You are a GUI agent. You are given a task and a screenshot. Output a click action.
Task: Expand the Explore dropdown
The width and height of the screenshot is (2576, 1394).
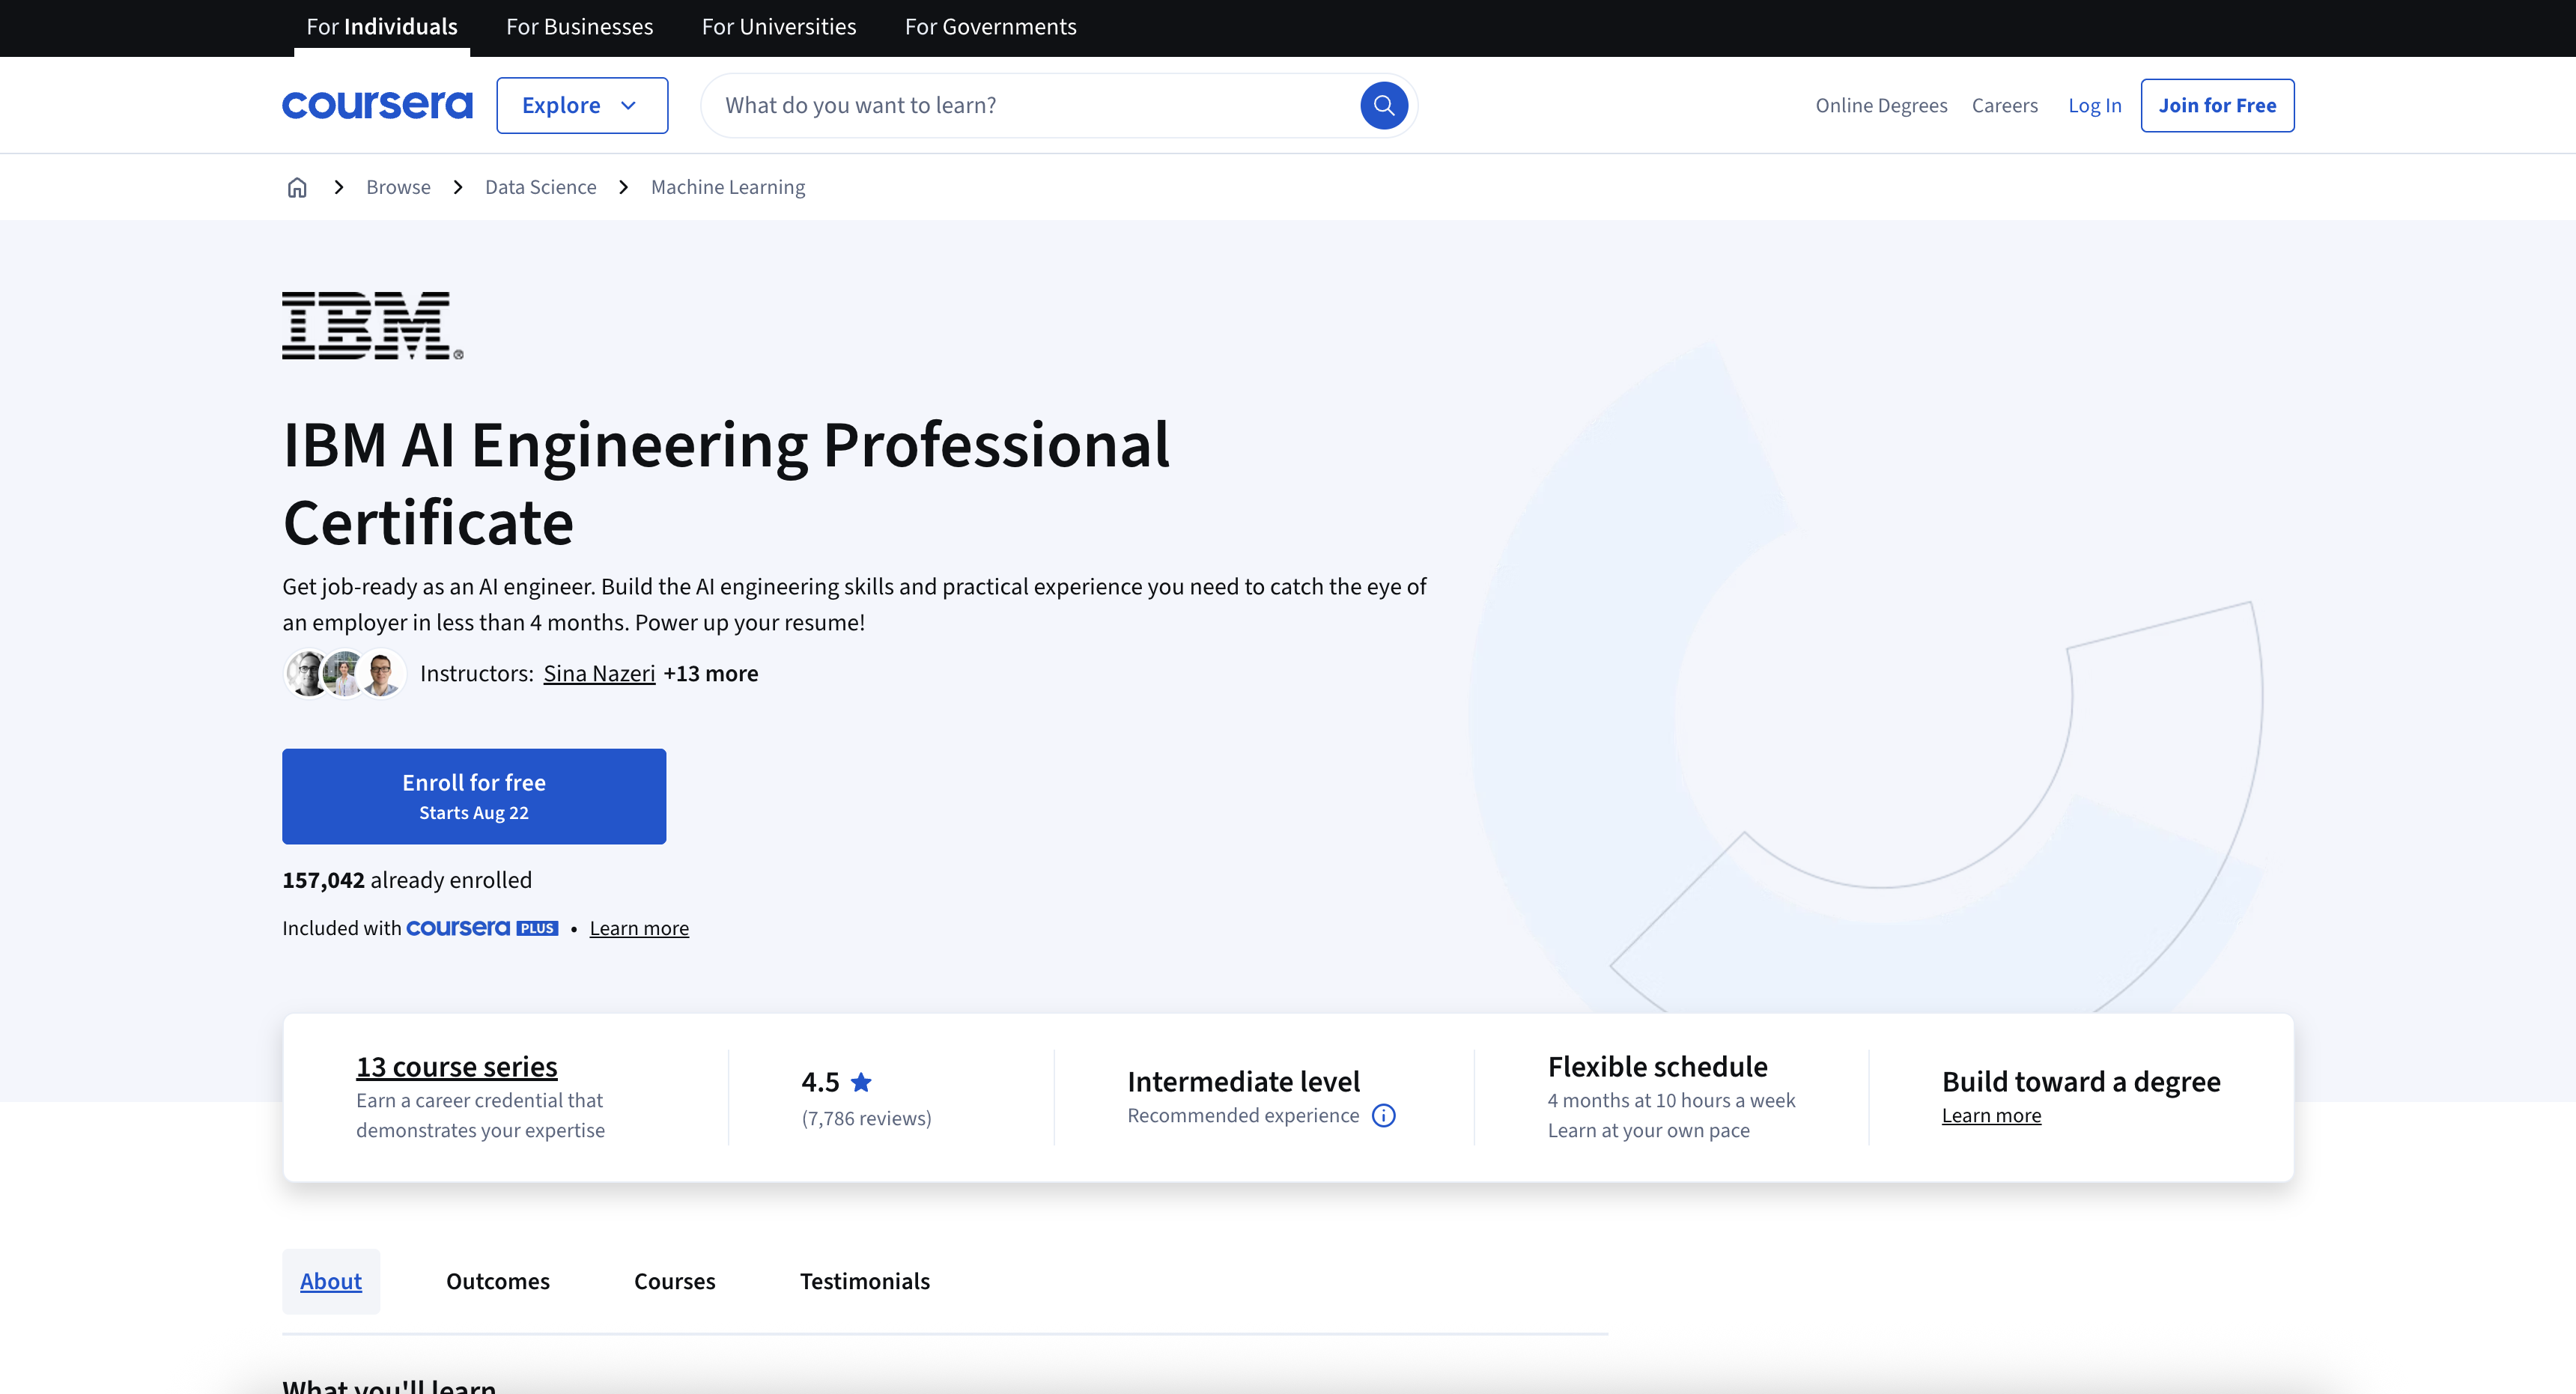click(582, 105)
